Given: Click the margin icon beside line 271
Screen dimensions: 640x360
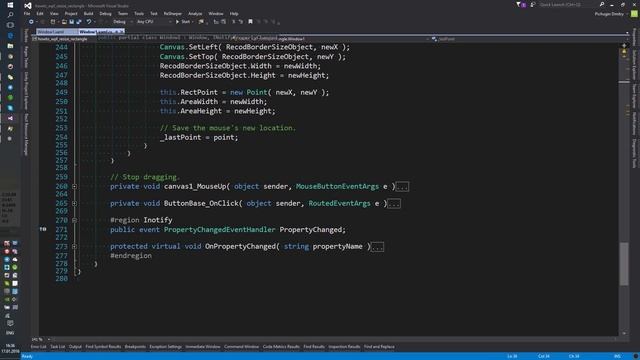Looking at the screenshot, I should click(43, 229).
